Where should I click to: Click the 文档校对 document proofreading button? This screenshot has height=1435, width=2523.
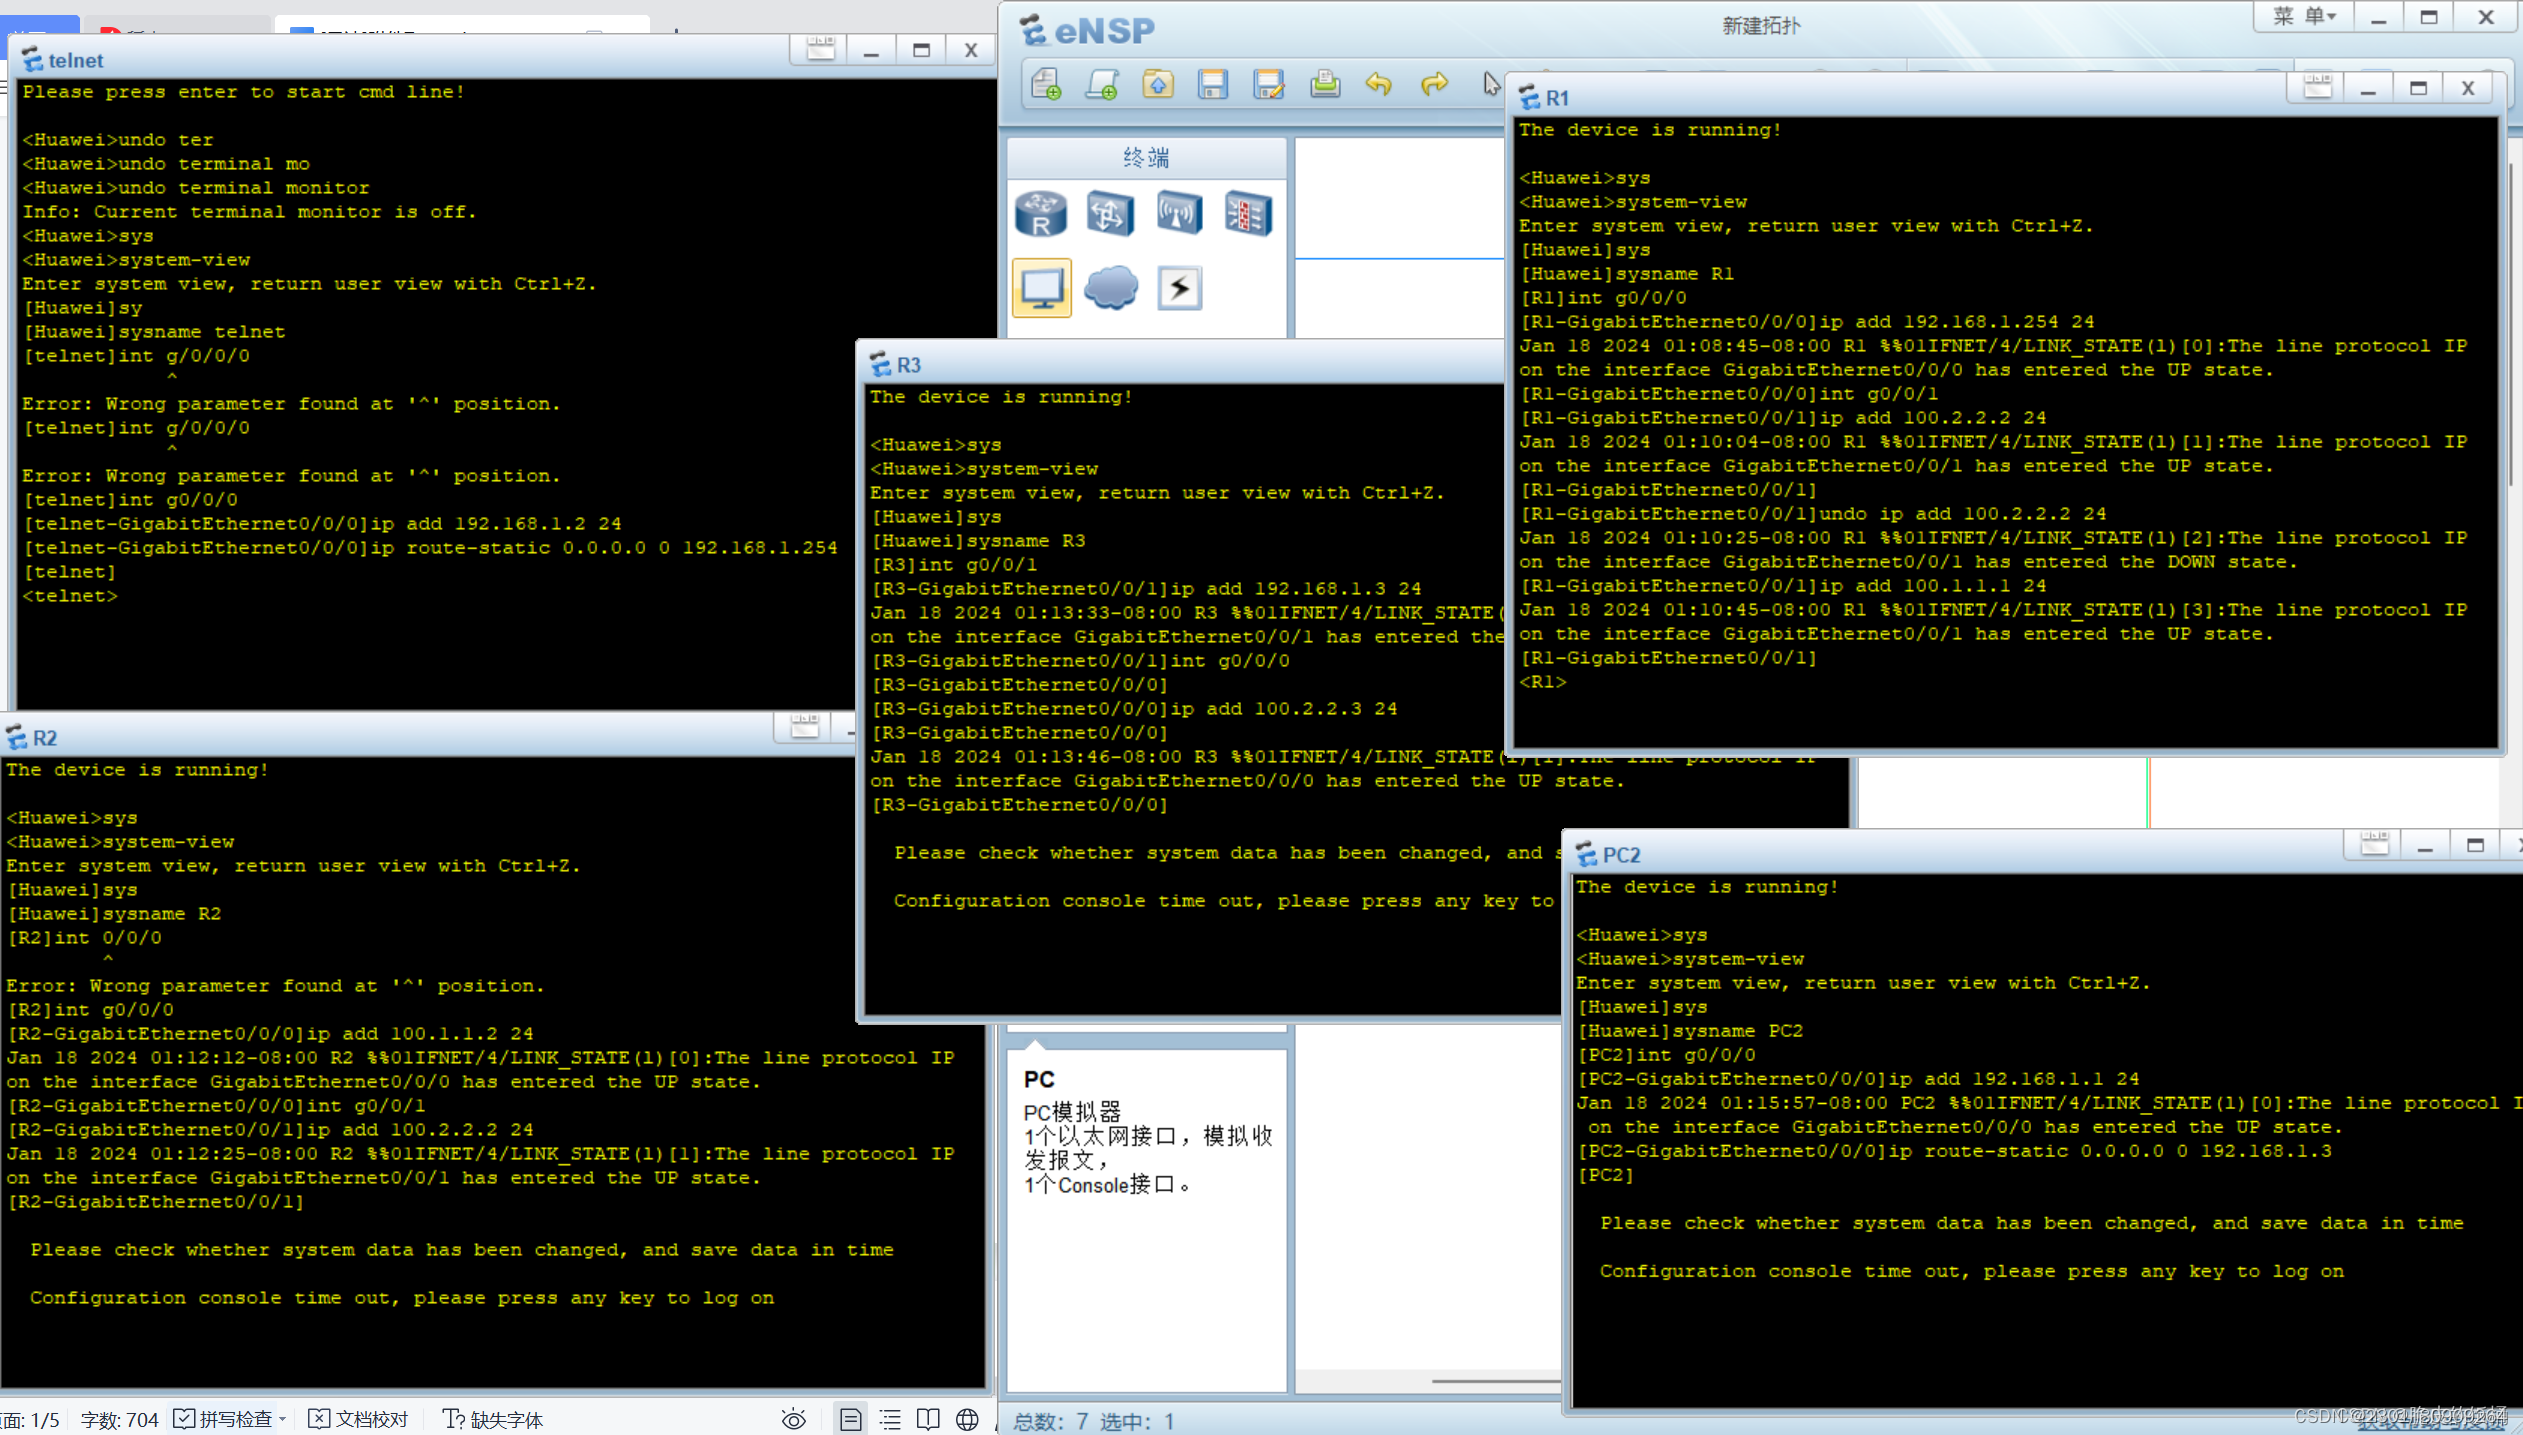pyautogui.click(x=359, y=1419)
